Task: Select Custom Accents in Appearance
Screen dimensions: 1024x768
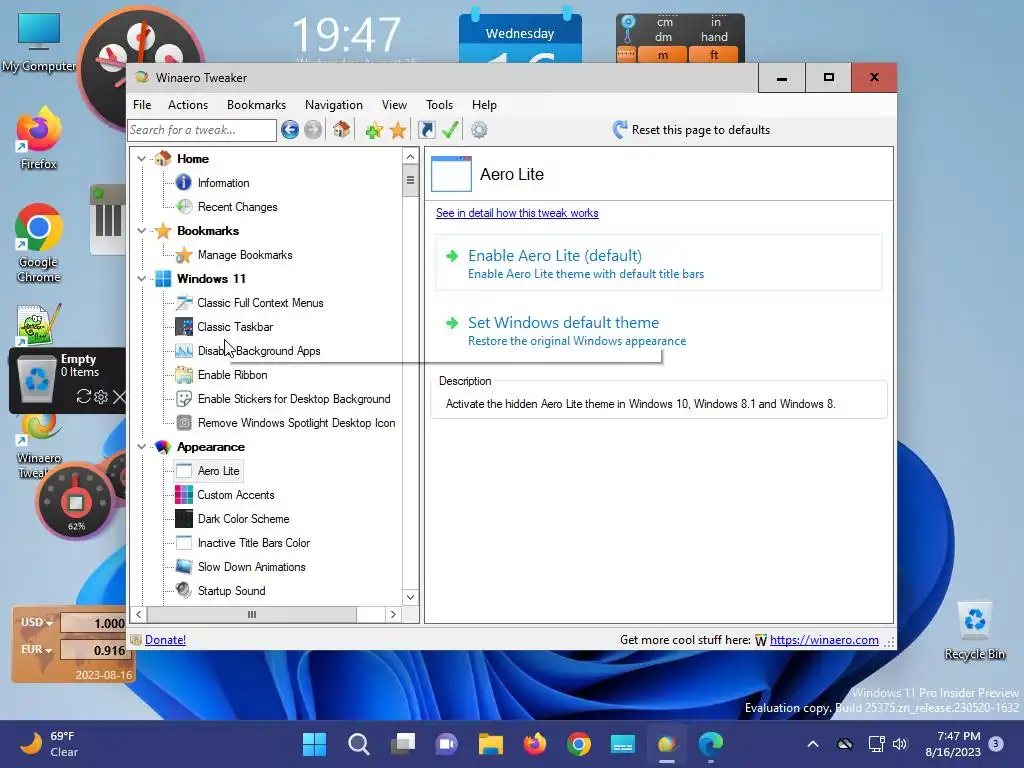Action: click(x=236, y=495)
